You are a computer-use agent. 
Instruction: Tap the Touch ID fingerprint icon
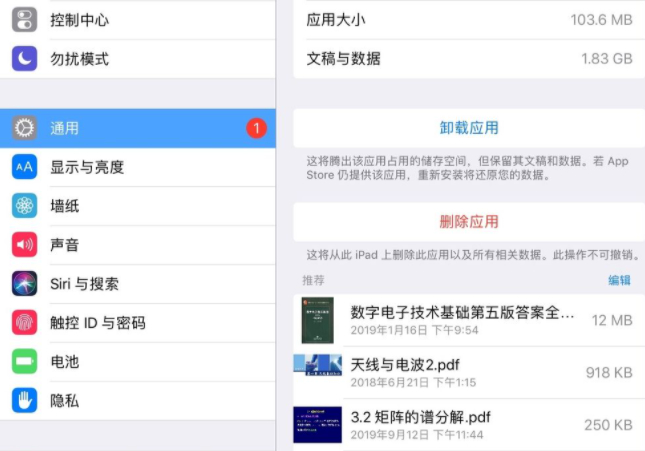[24, 322]
